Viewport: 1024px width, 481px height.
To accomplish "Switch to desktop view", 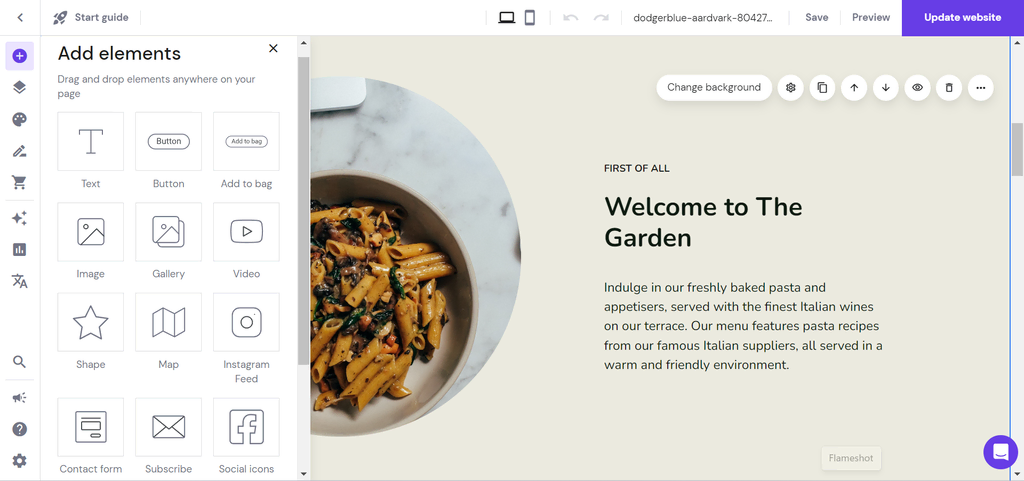I will pyautogui.click(x=507, y=18).
